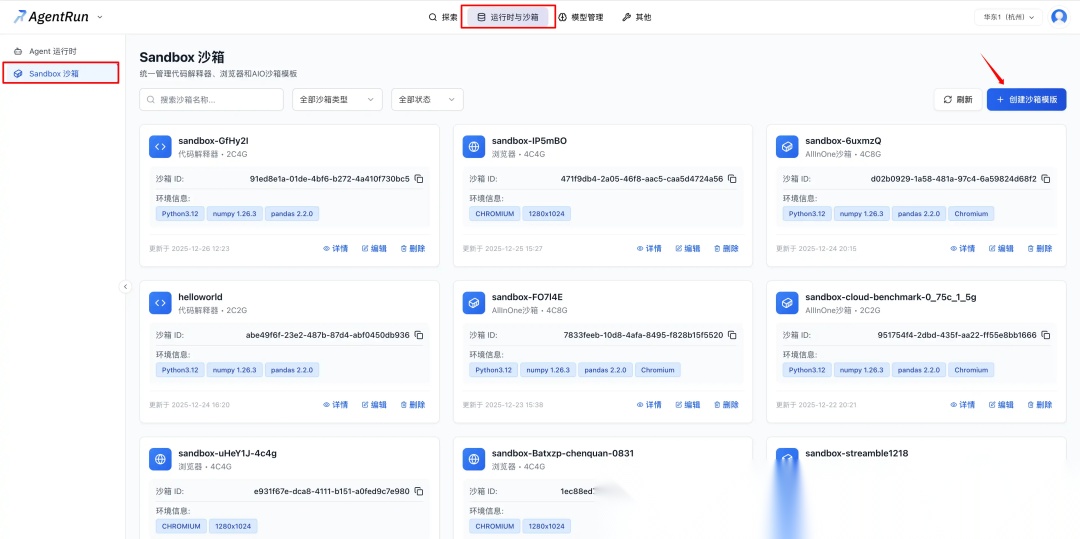1080x539 pixels.
Task: Copy sandbox ID for sandbox-6uxmzQ
Action: 1046,179
